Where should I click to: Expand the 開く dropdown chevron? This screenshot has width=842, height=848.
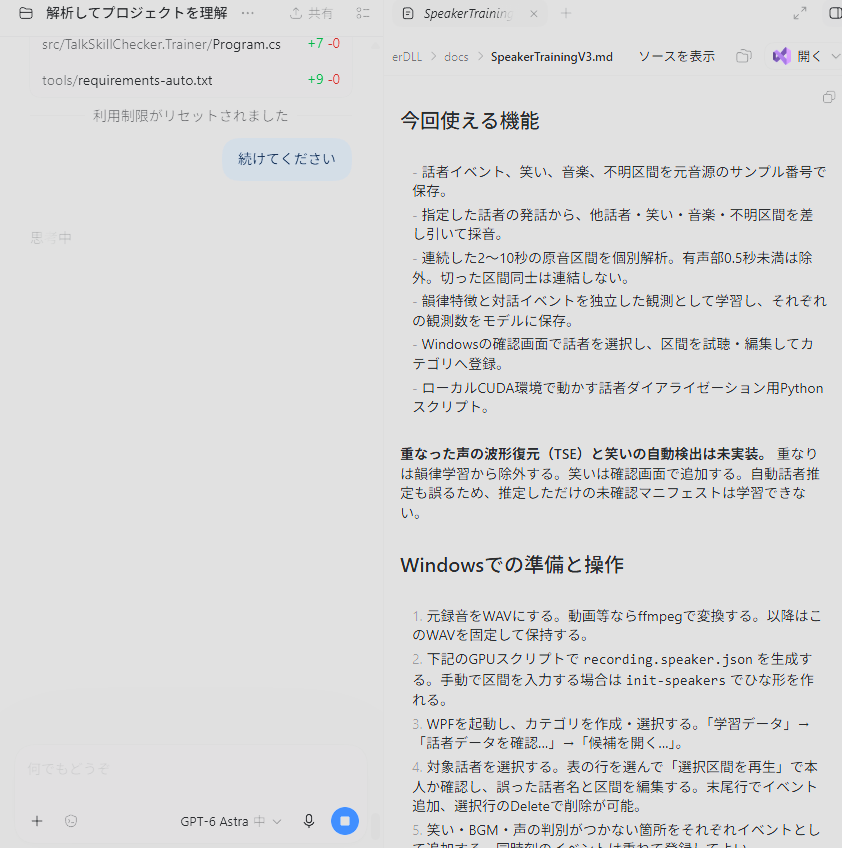835,56
